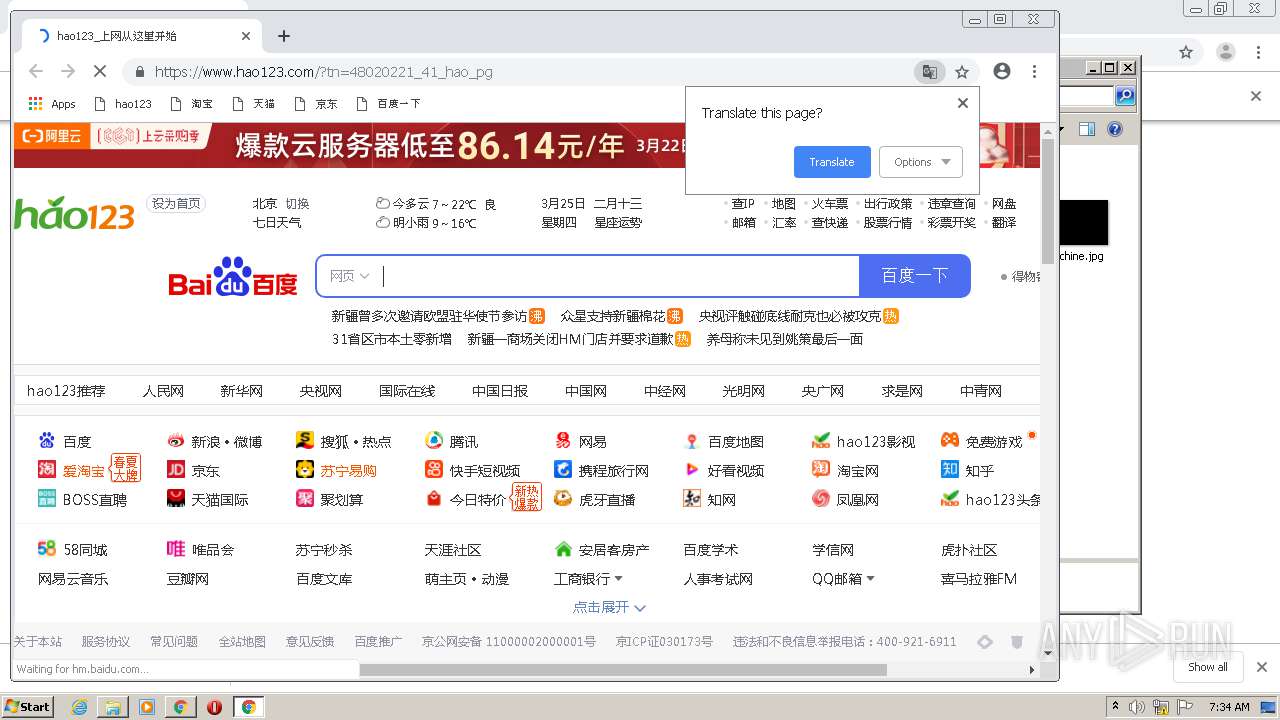This screenshot has width=1280, height=720.
Task: Bookmark this page with the star icon
Action: (962, 72)
